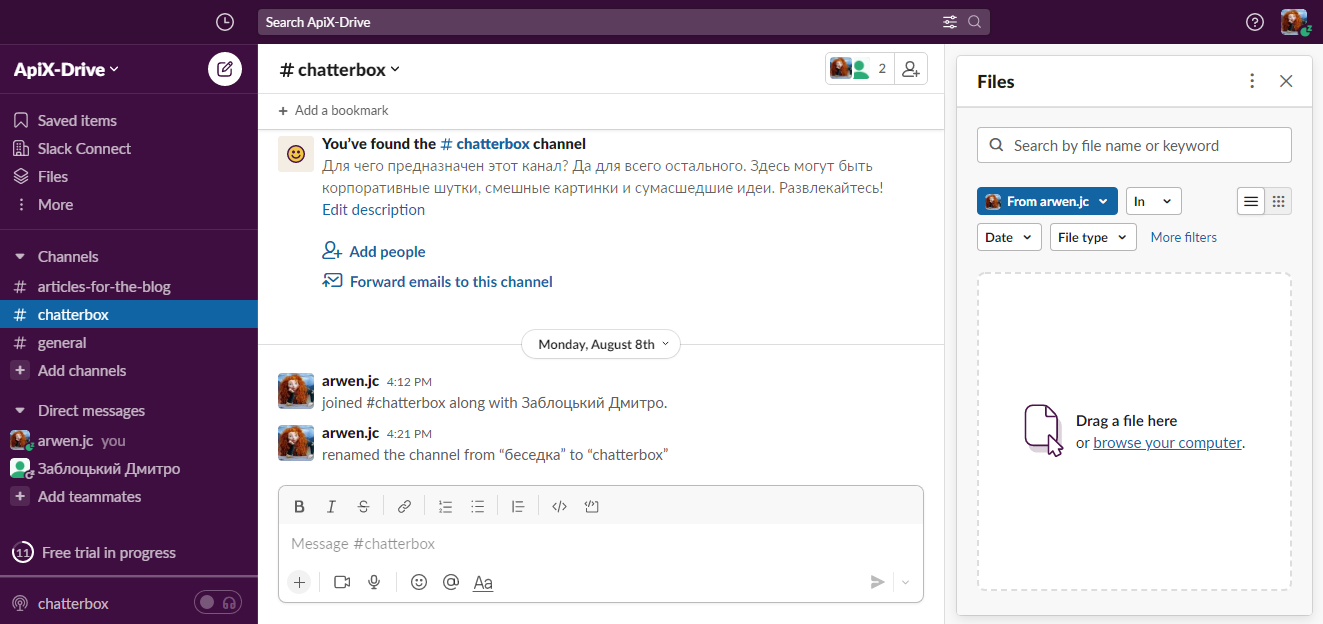Open the ApiX-Drive workspace menu
This screenshot has height=624, width=1323.
66,69
